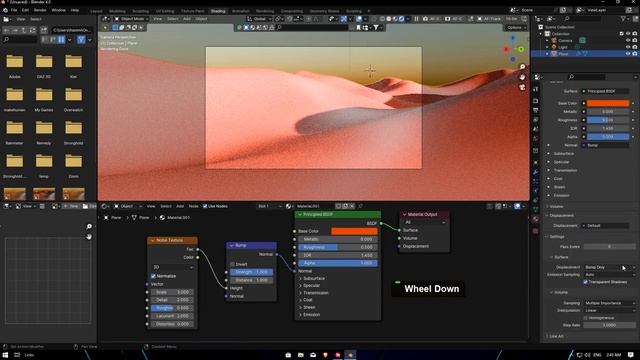Click the Strength slider in Bump node
This screenshot has width=640, height=360.
pyautogui.click(x=251, y=272)
